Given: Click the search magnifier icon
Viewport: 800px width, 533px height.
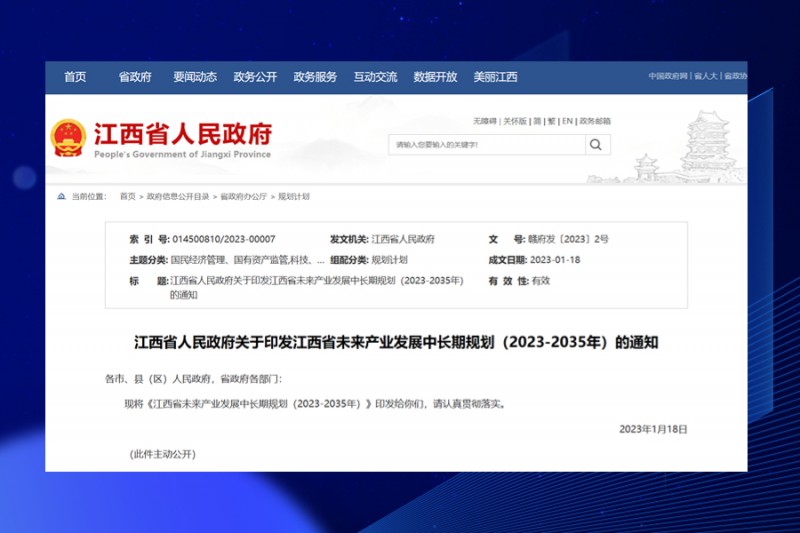Looking at the screenshot, I should pyautogui.click(x=596, y=145).
